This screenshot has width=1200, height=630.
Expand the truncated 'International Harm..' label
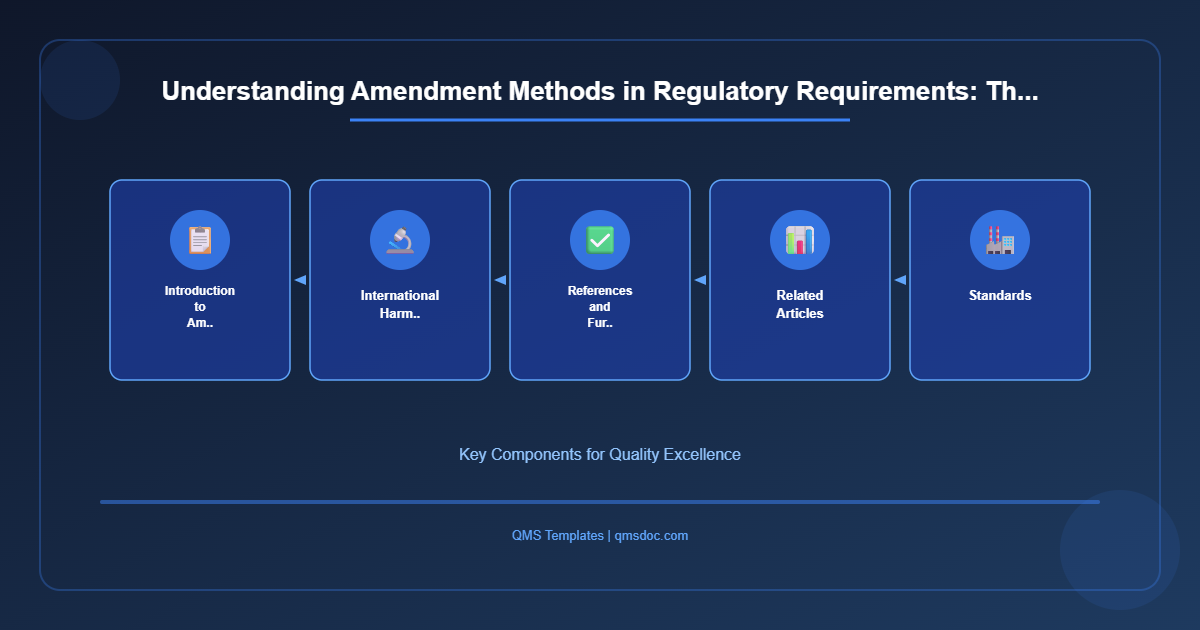pyautogui.click(x=400, y=303)
